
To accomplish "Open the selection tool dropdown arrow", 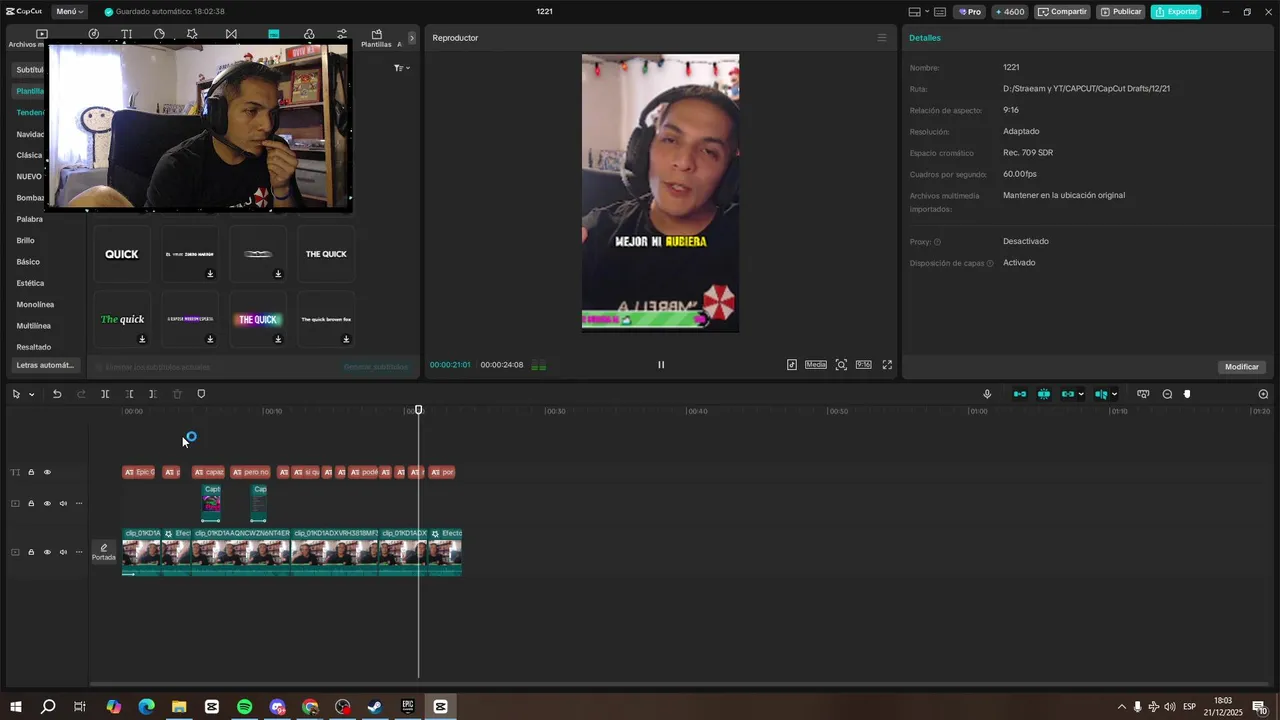I will [31, 394].
